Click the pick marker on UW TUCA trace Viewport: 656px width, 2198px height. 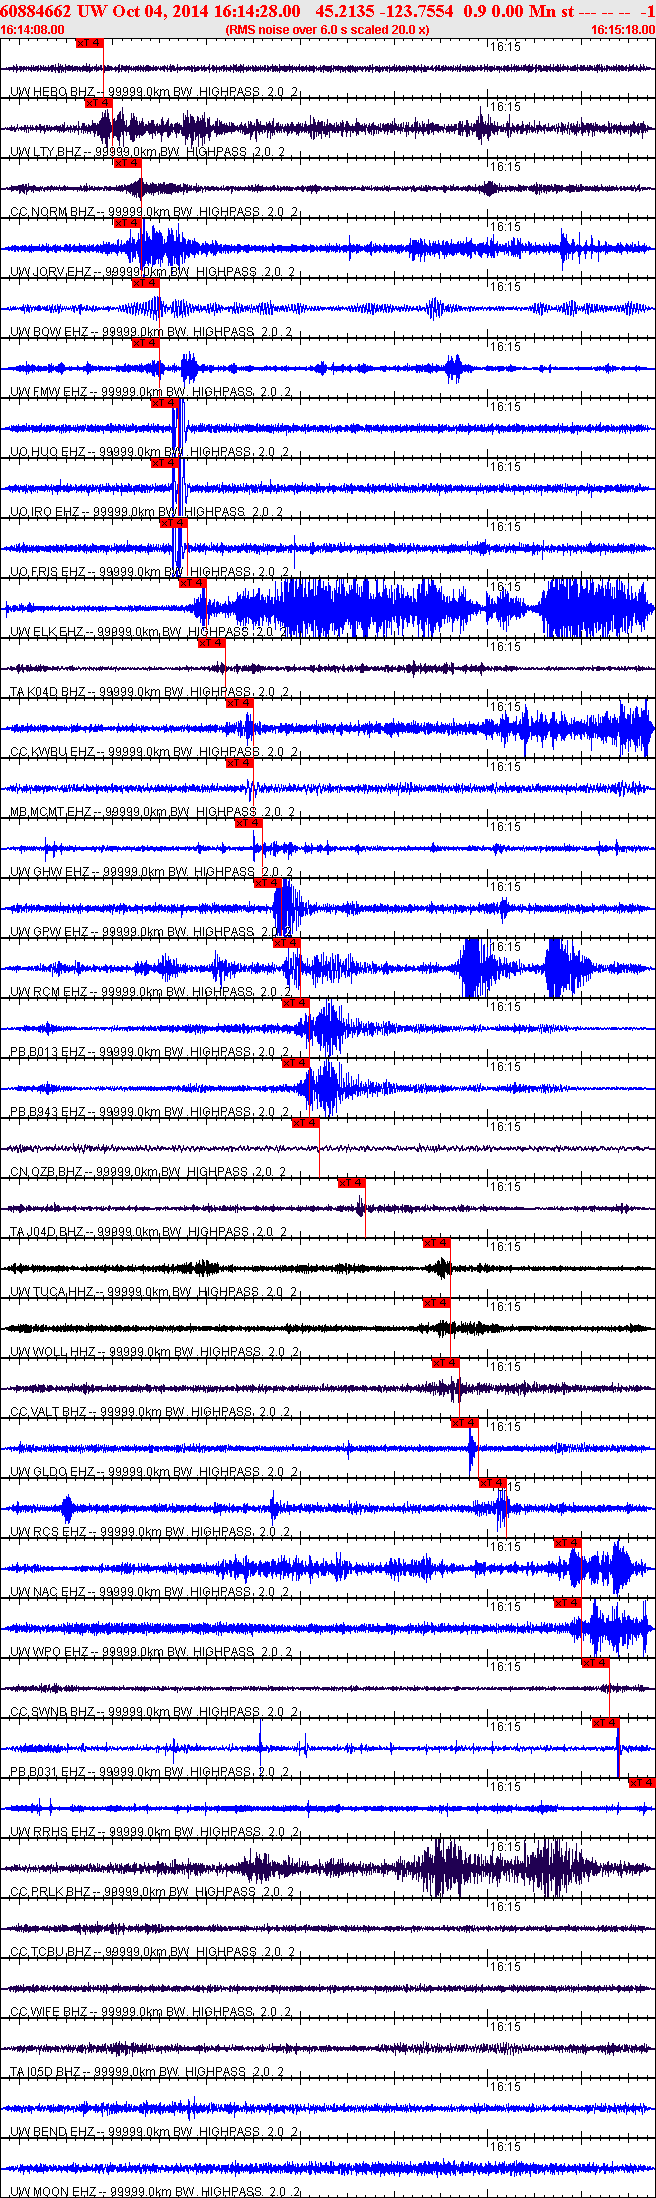(437, 1243)
